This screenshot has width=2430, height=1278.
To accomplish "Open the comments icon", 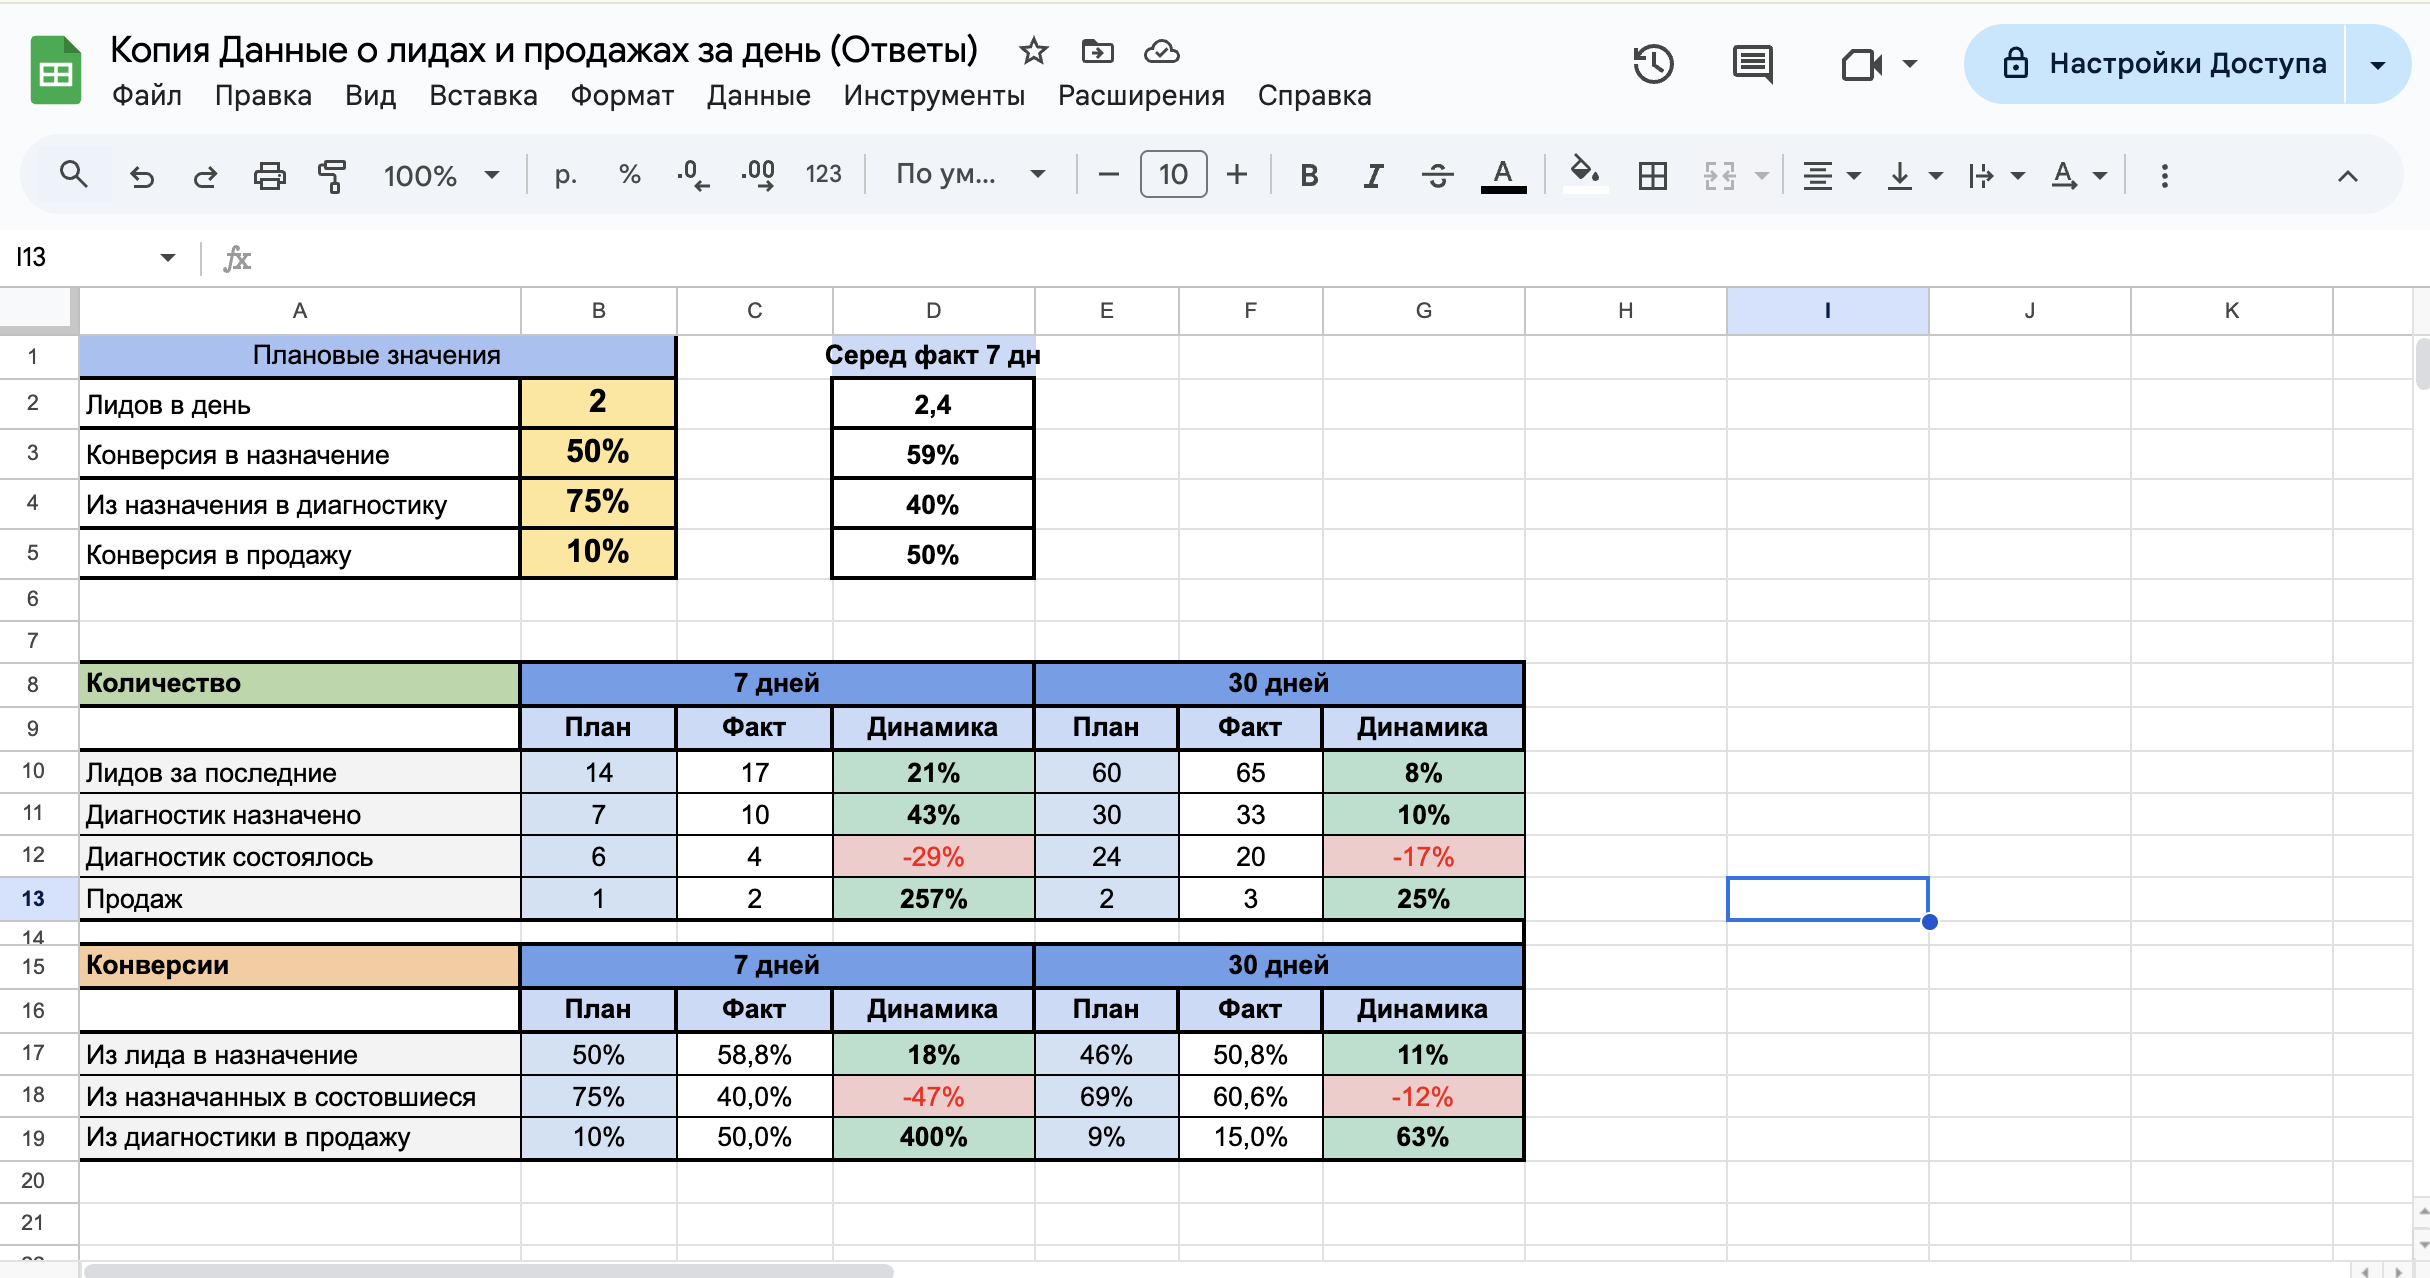I will point(1752,65).
